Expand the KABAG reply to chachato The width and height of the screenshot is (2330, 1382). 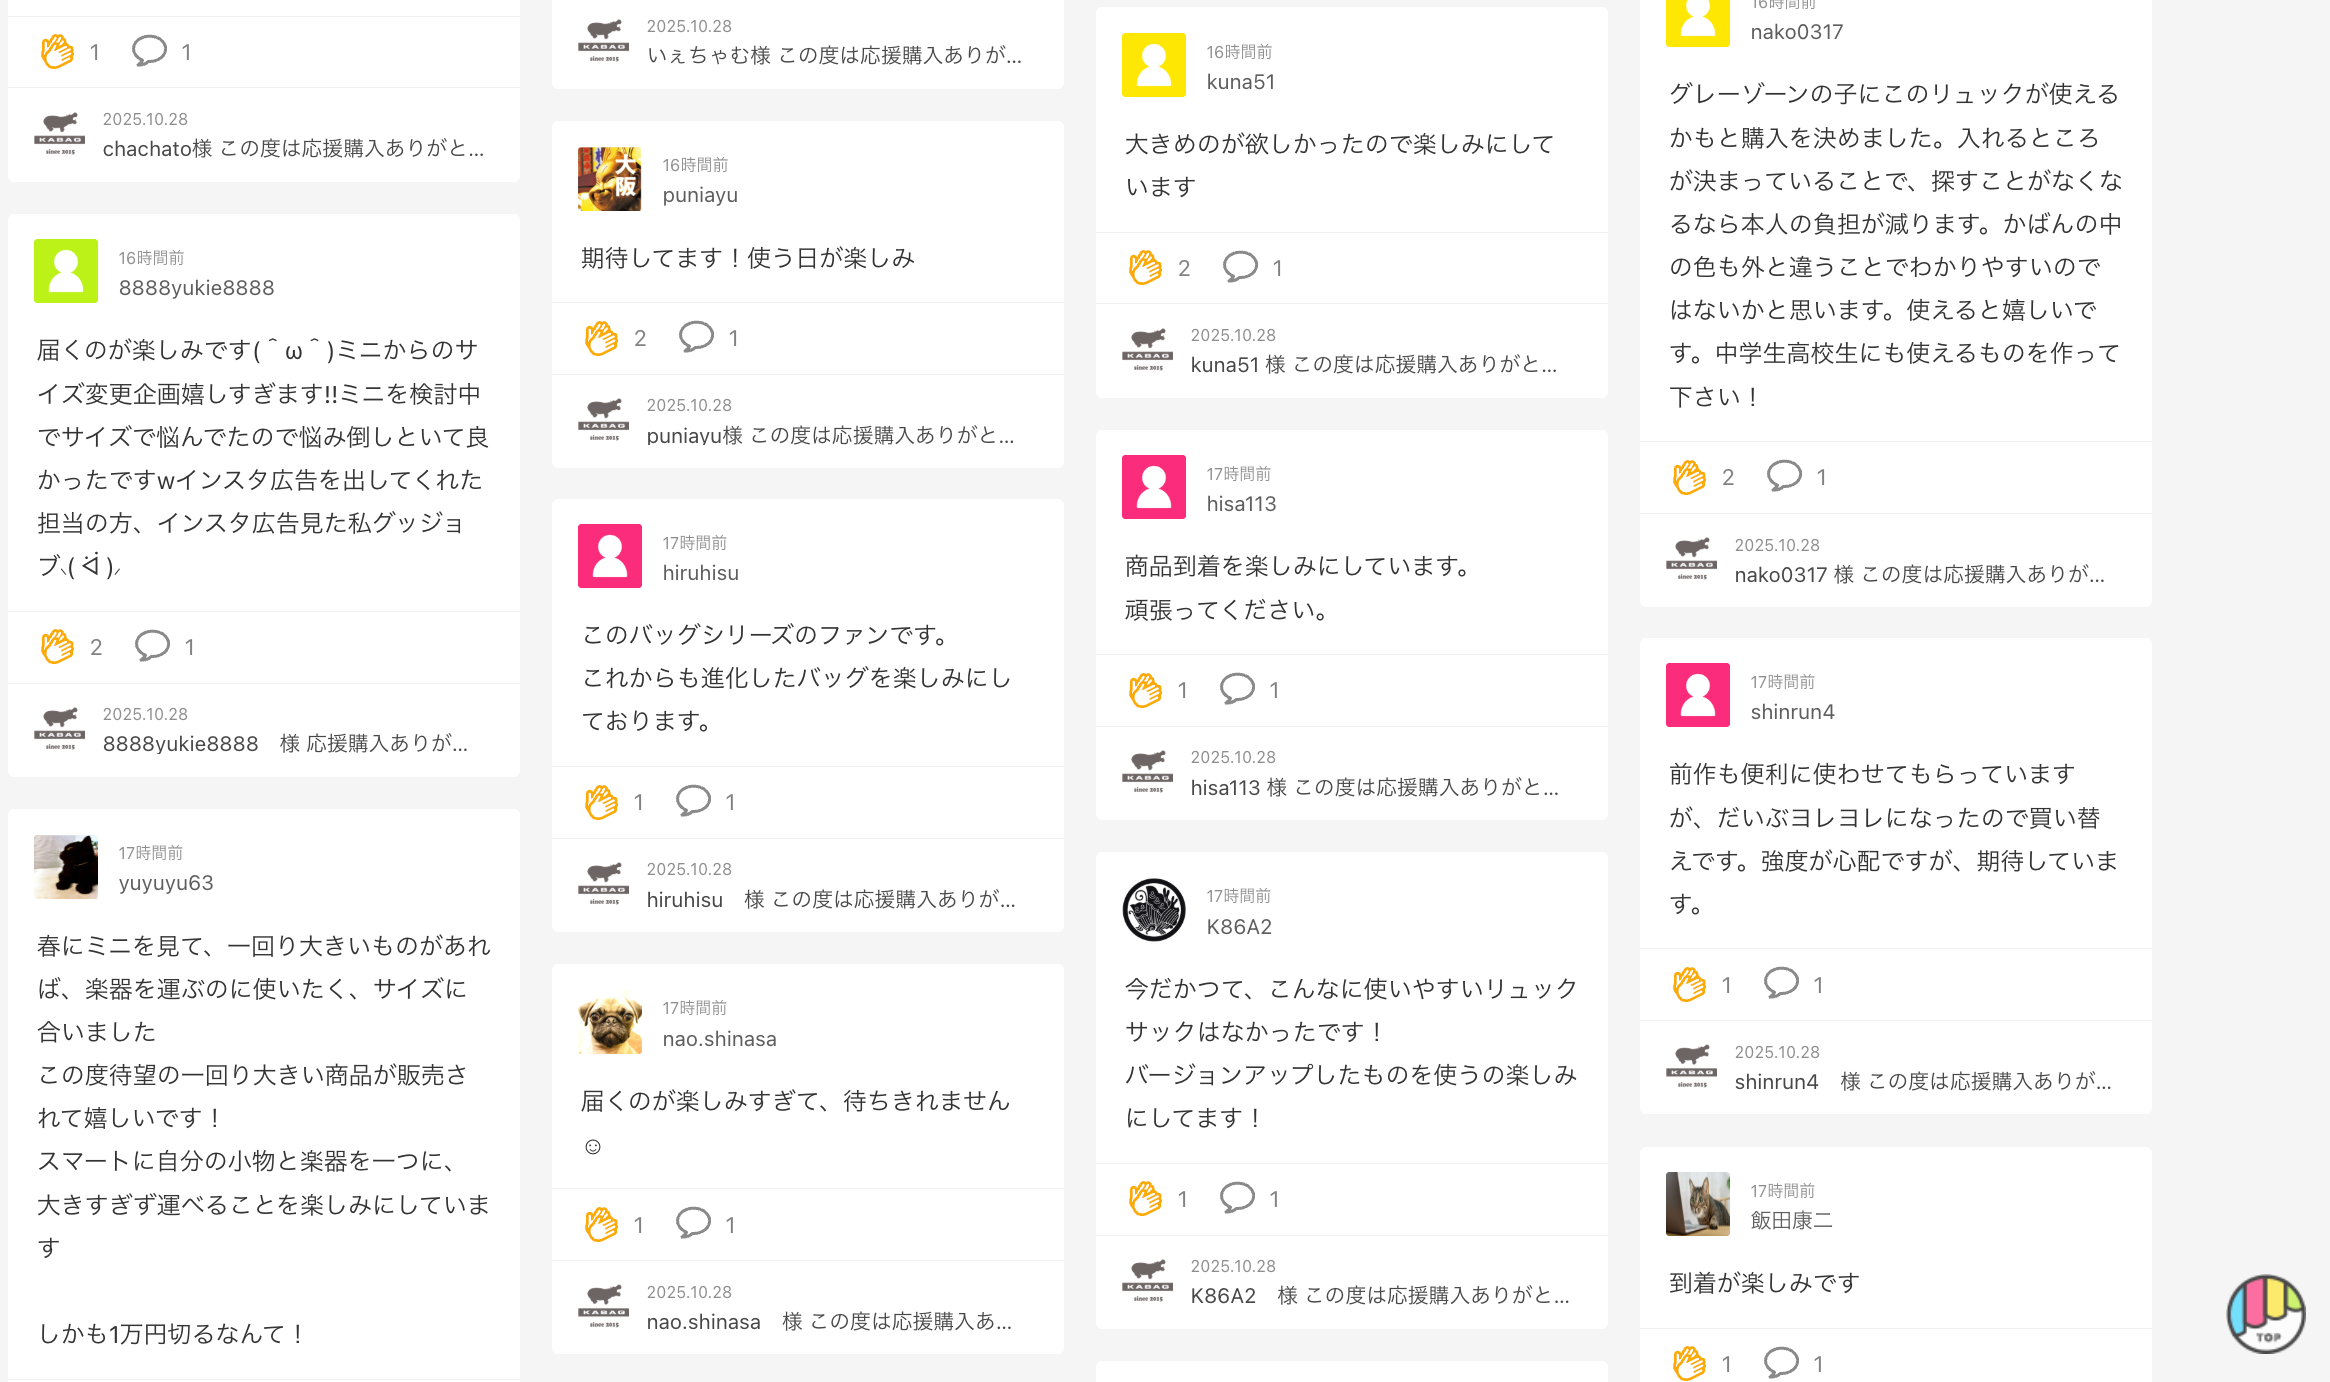(293, 149)
